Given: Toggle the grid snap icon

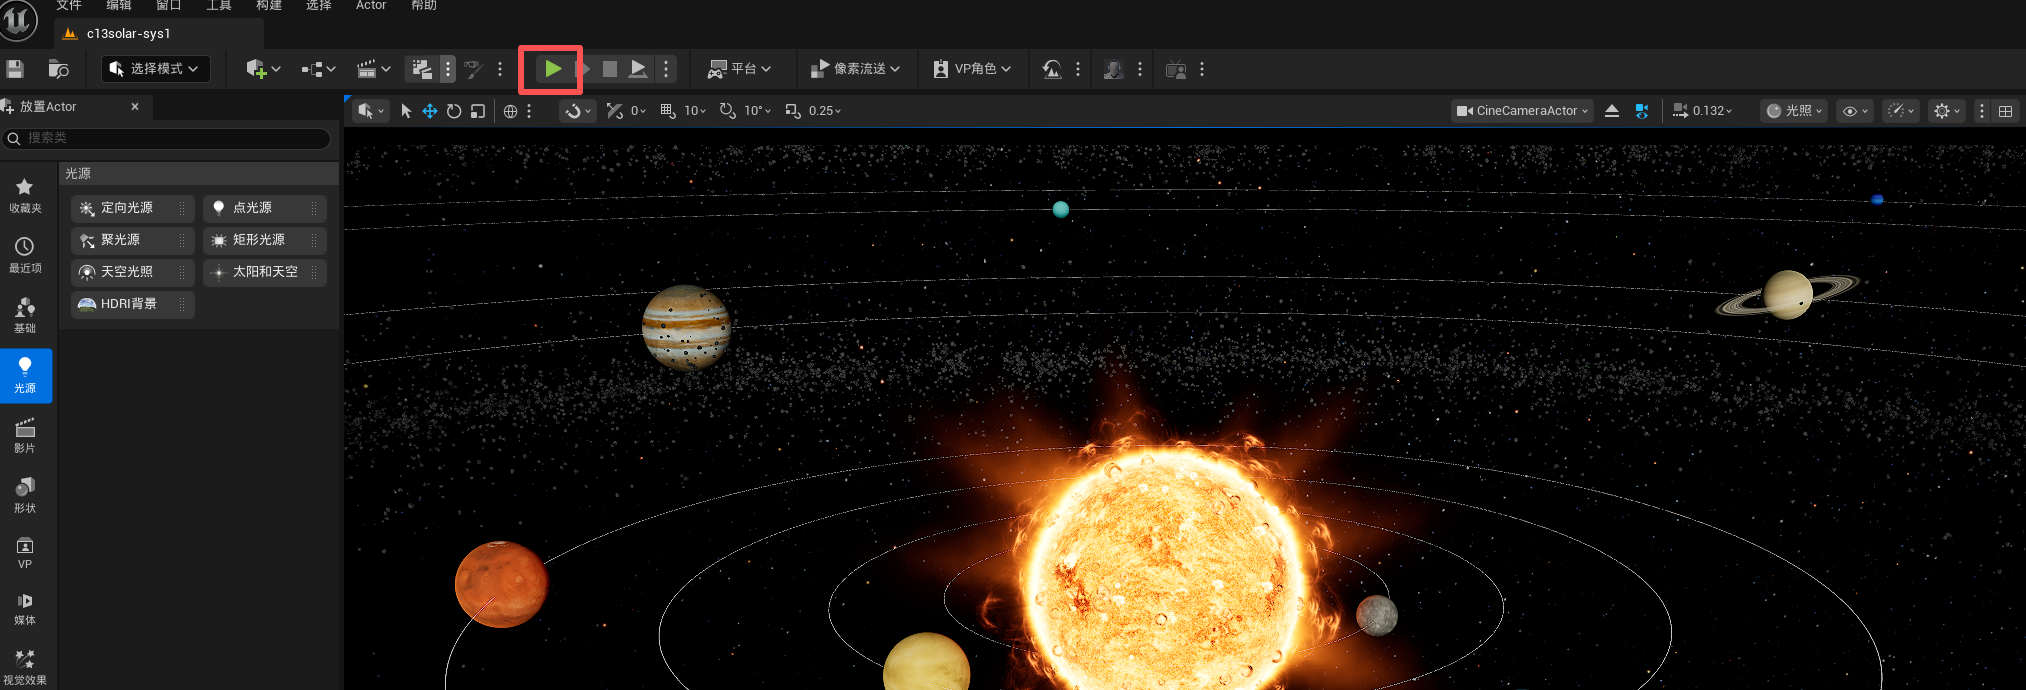Looking at the screenshot, I should pyautogui.click(x=668, y=111).
